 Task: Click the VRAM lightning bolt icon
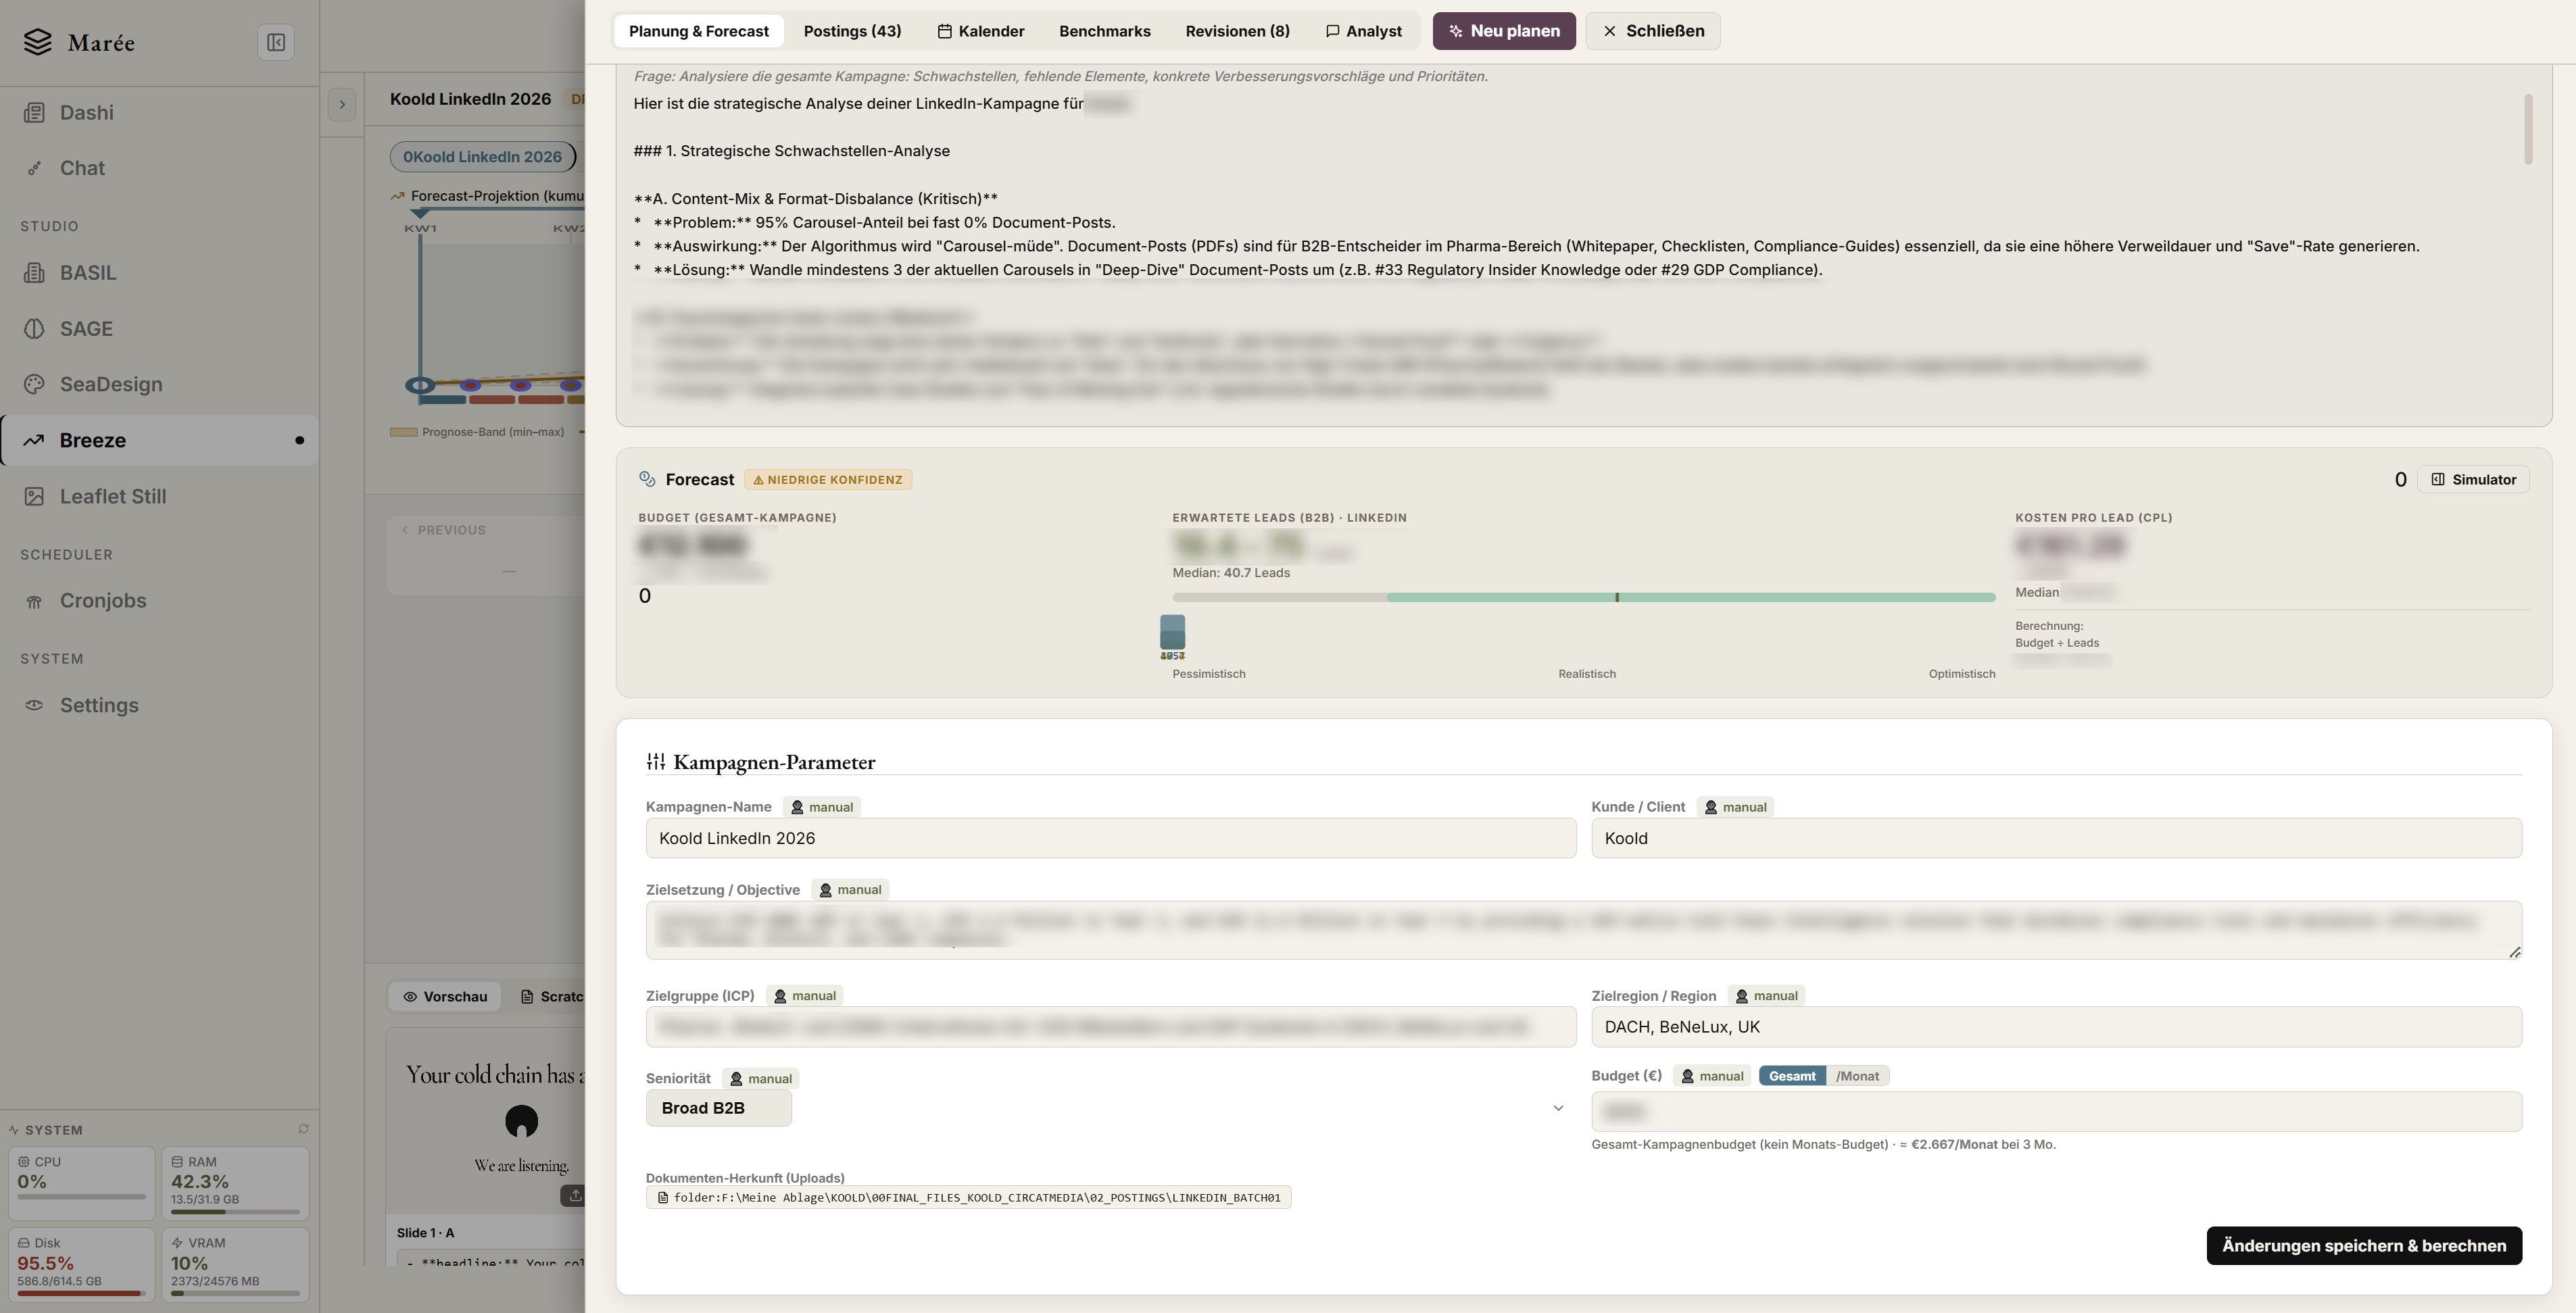(177, 1243)
